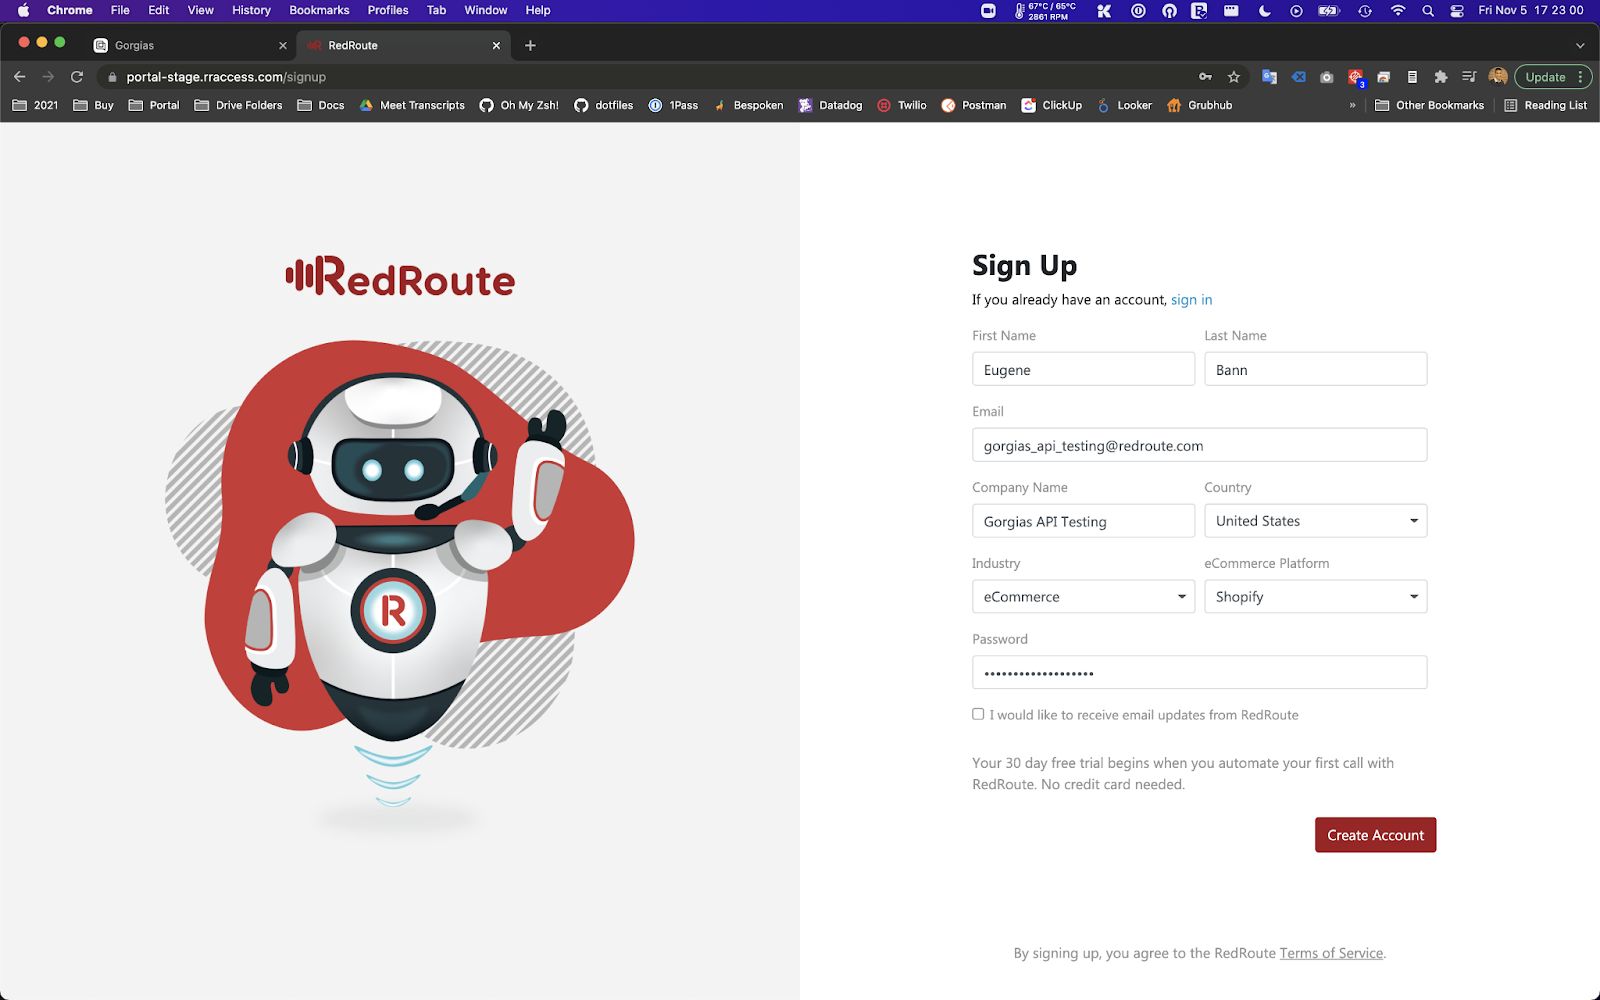
Task: Open Spotlight search in the menu bar
Action: (1428, 10)
